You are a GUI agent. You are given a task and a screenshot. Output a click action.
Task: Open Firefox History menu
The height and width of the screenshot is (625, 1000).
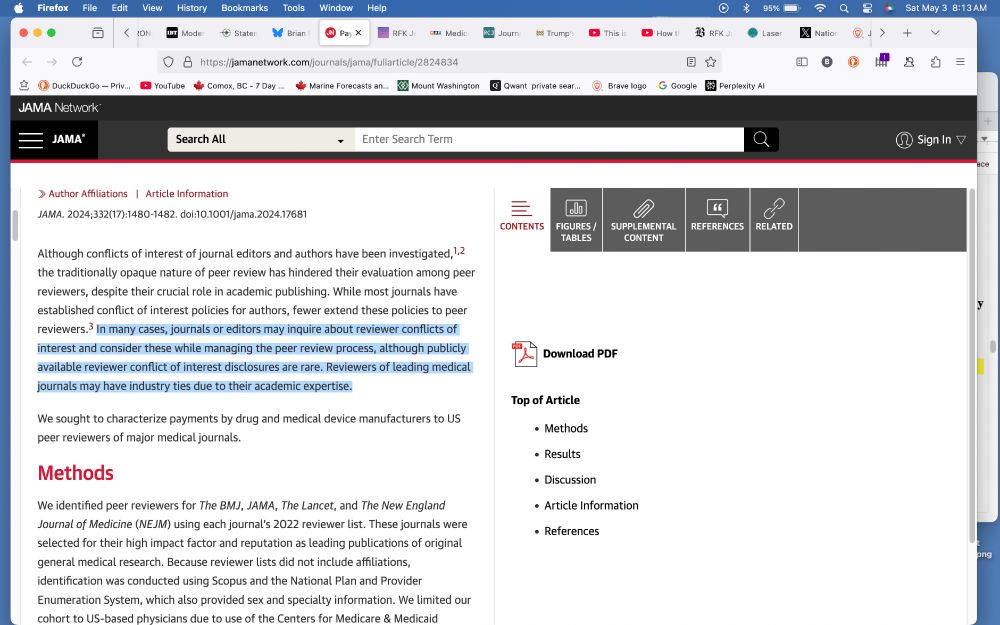pos(191,8)
